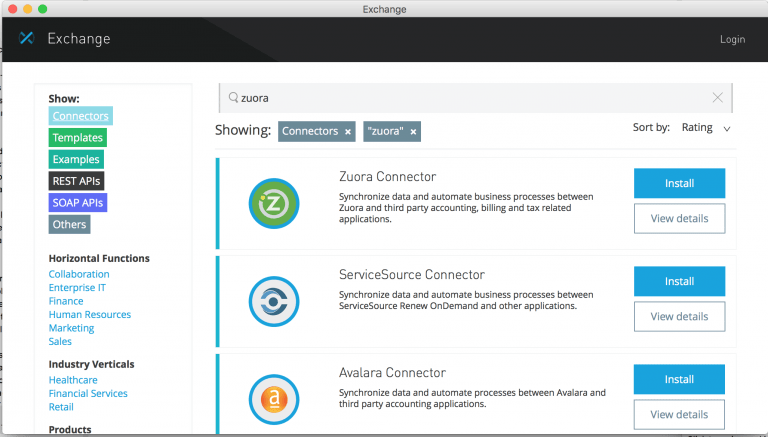
Task: View details of Avalara Connector
Action: [679, 414]
